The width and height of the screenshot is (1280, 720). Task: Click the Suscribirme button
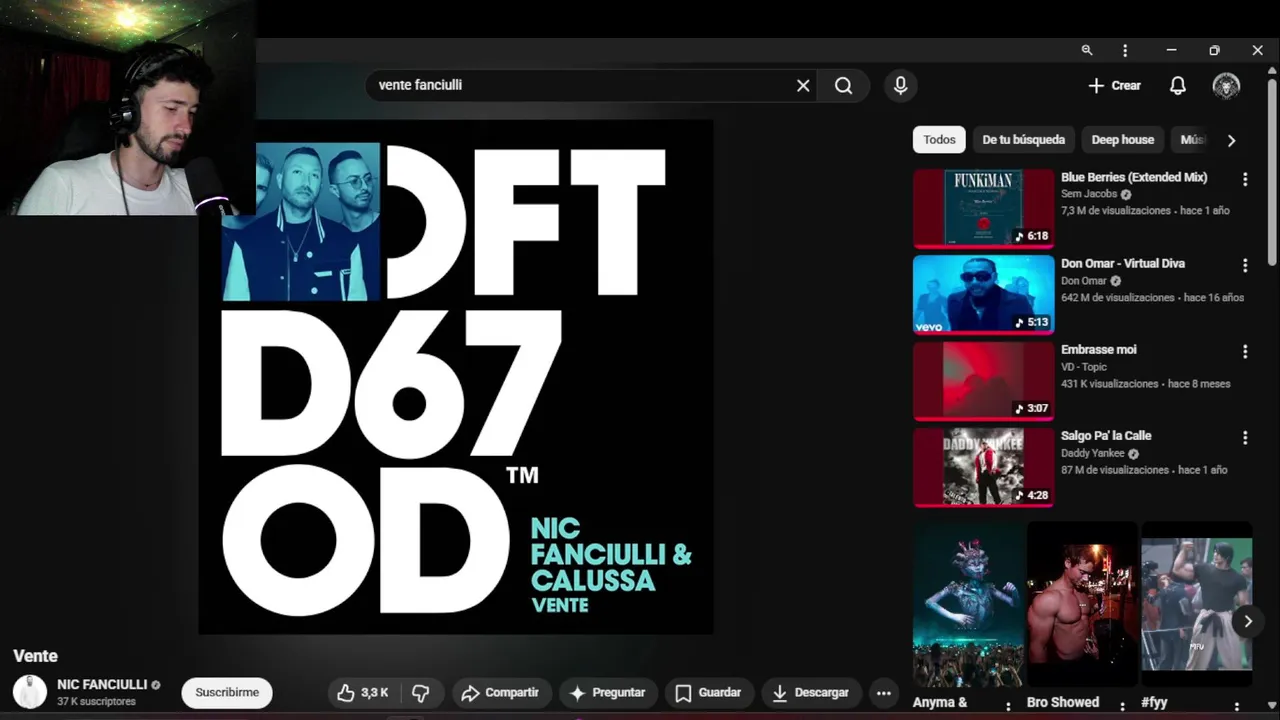click(227, 692)
